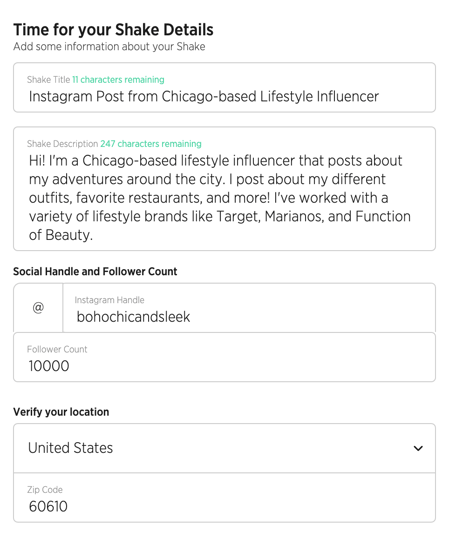Screen dimensions: 449x544
Task: Click the 'bohochicandsleek' handle text
Action: click(134, 317)
